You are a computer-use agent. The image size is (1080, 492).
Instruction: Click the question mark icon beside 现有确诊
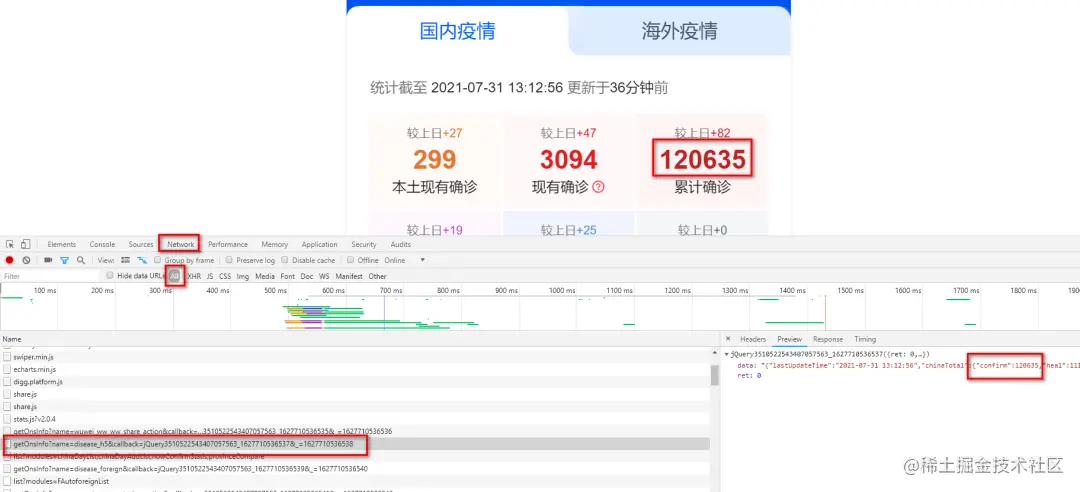[598, 187]
